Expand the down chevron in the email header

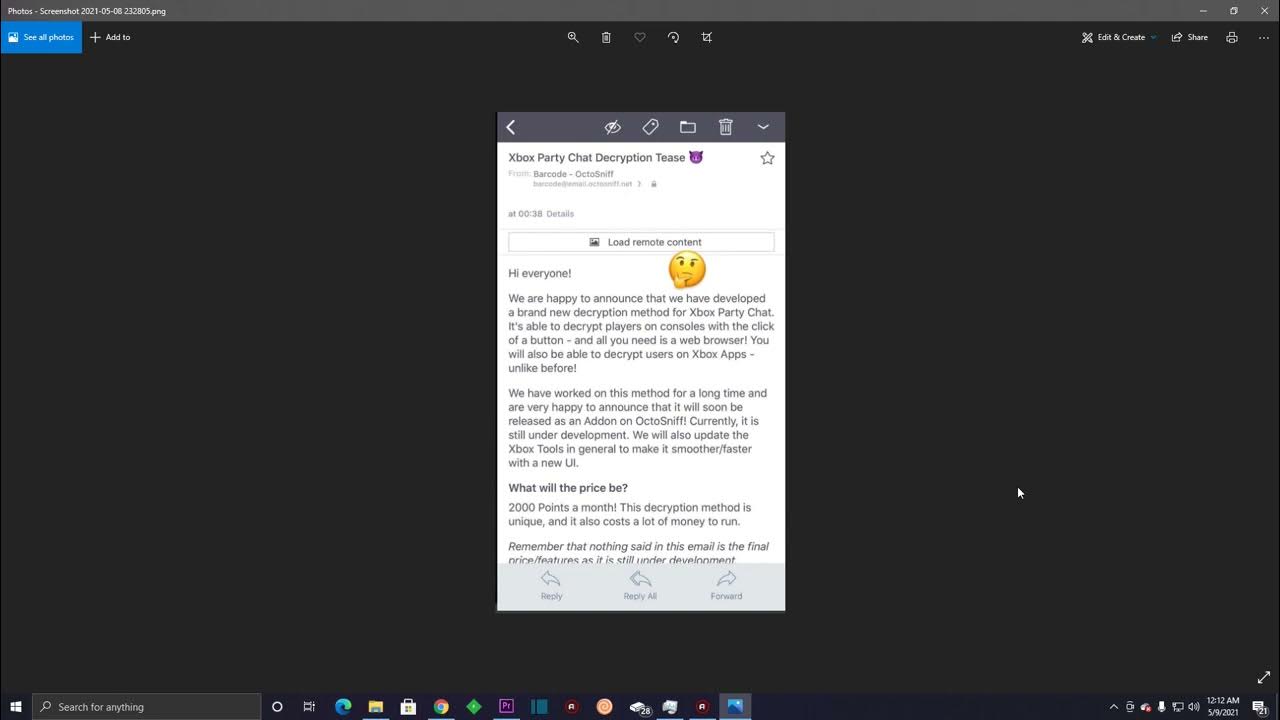click(763, 127)
